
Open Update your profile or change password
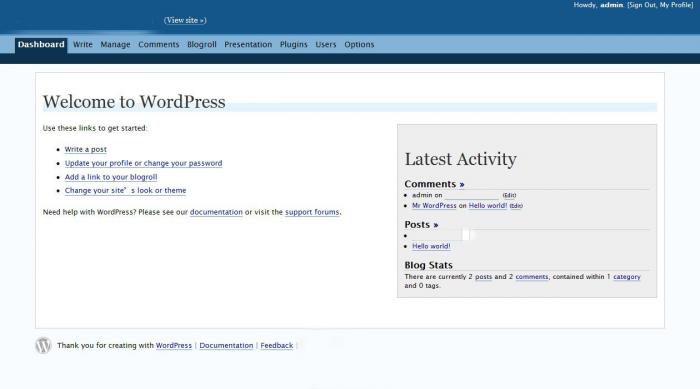[x=143, y=163]
